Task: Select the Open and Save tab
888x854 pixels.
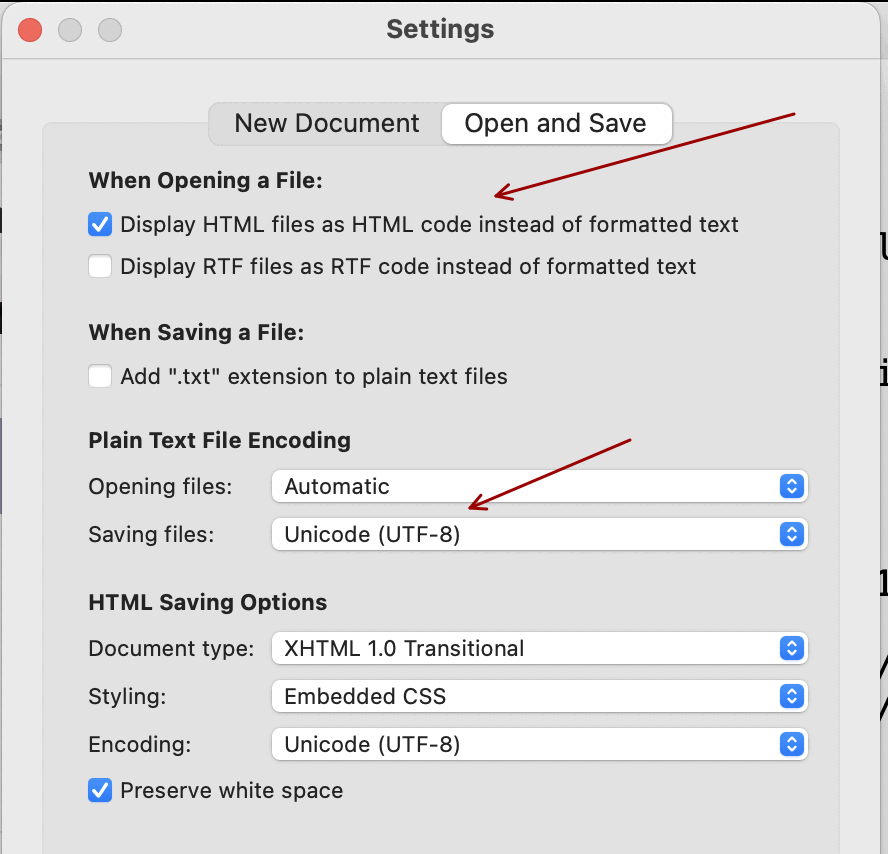Action: coord(556,123)
